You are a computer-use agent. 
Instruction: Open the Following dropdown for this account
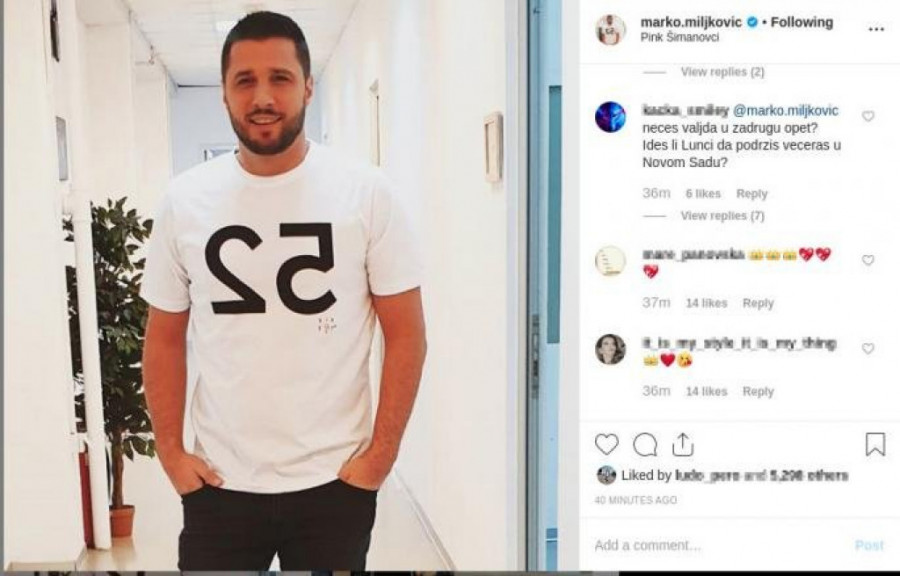pos(801,22)
